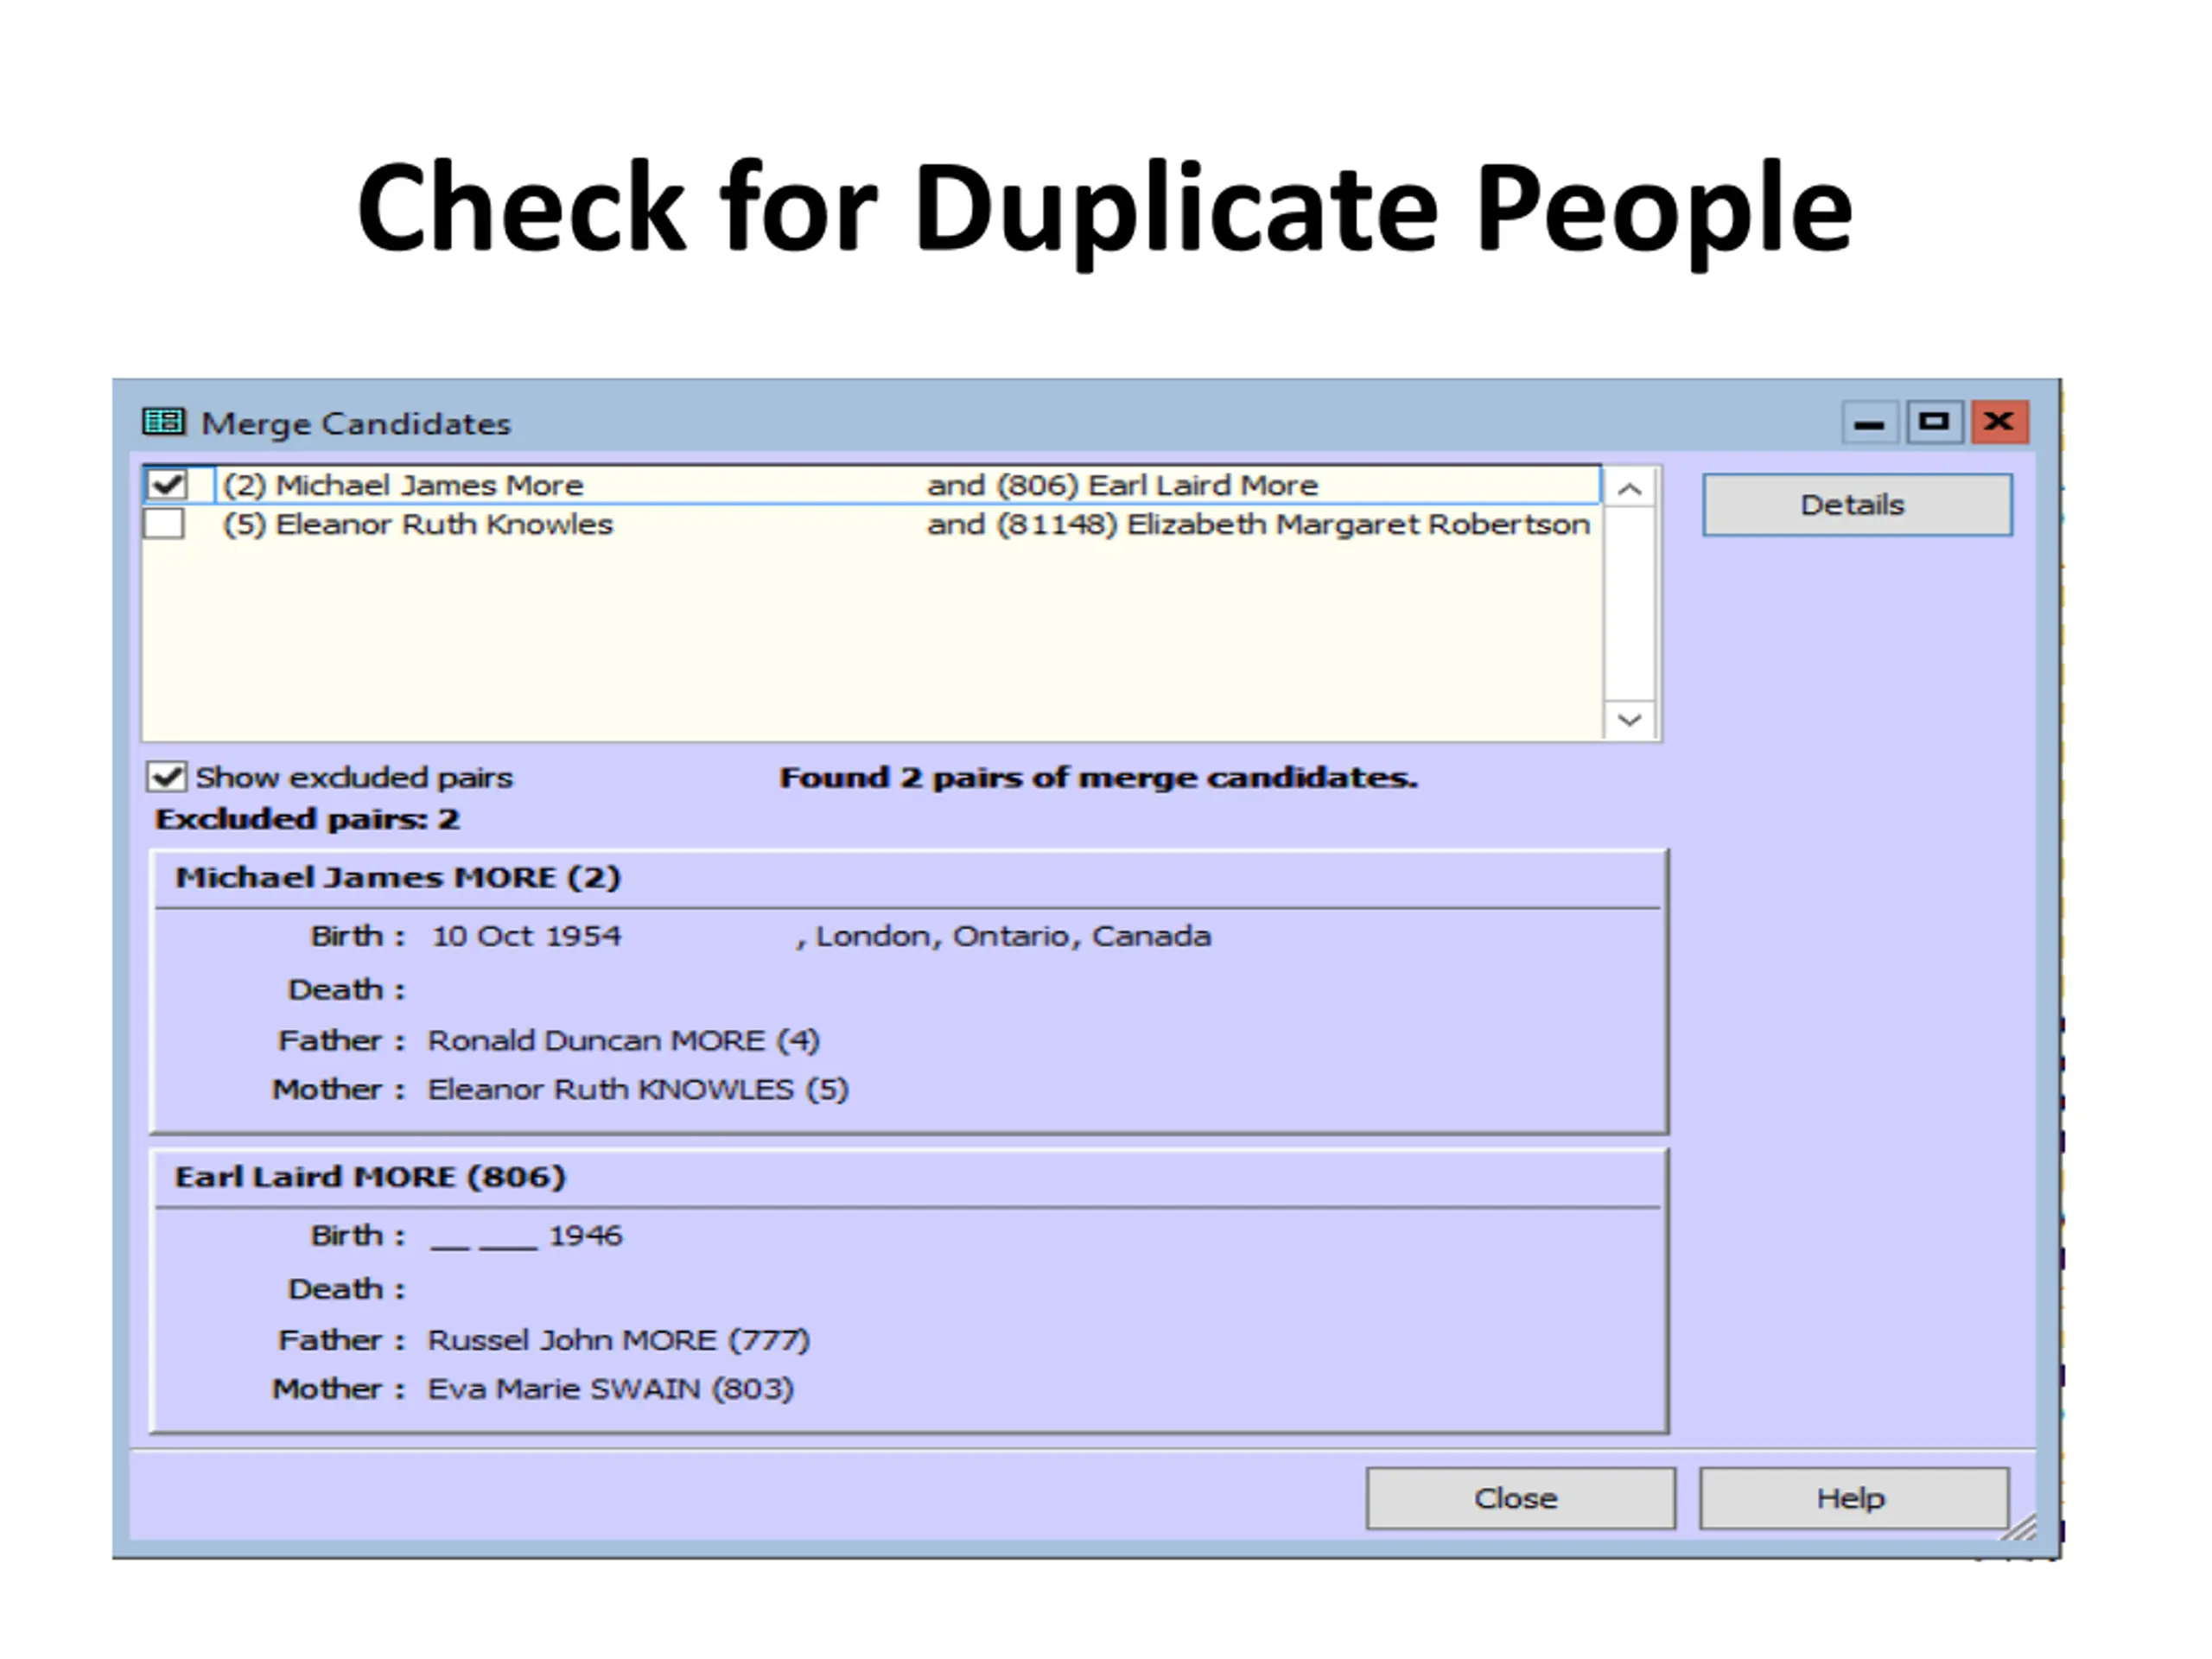Click 'and (81148) Elizabeth Margaret Robertson' entry

[x=1258, y=524]
